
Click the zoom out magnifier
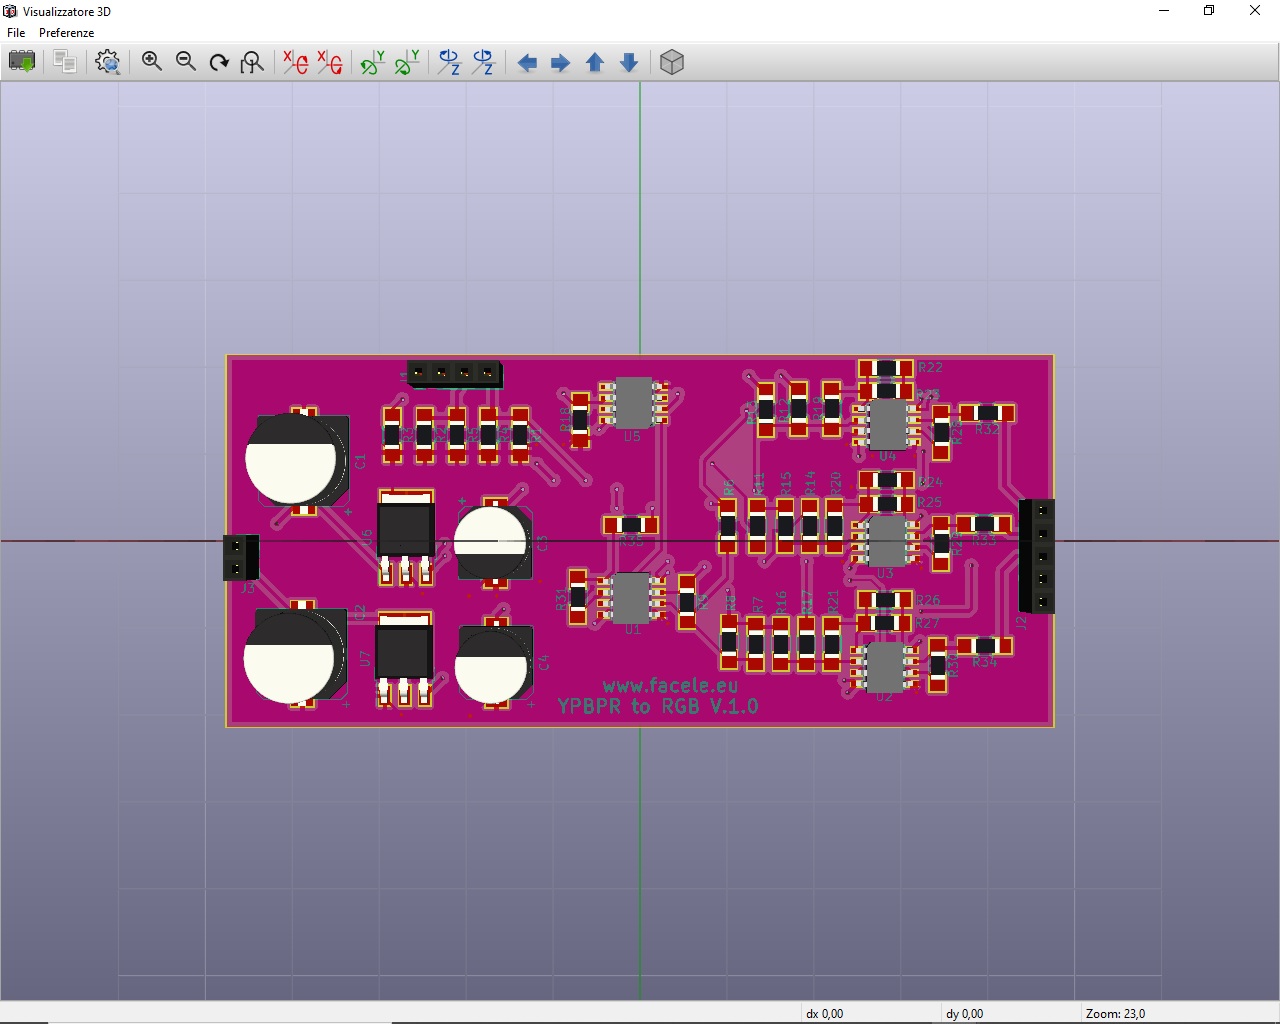click(186, 62)
